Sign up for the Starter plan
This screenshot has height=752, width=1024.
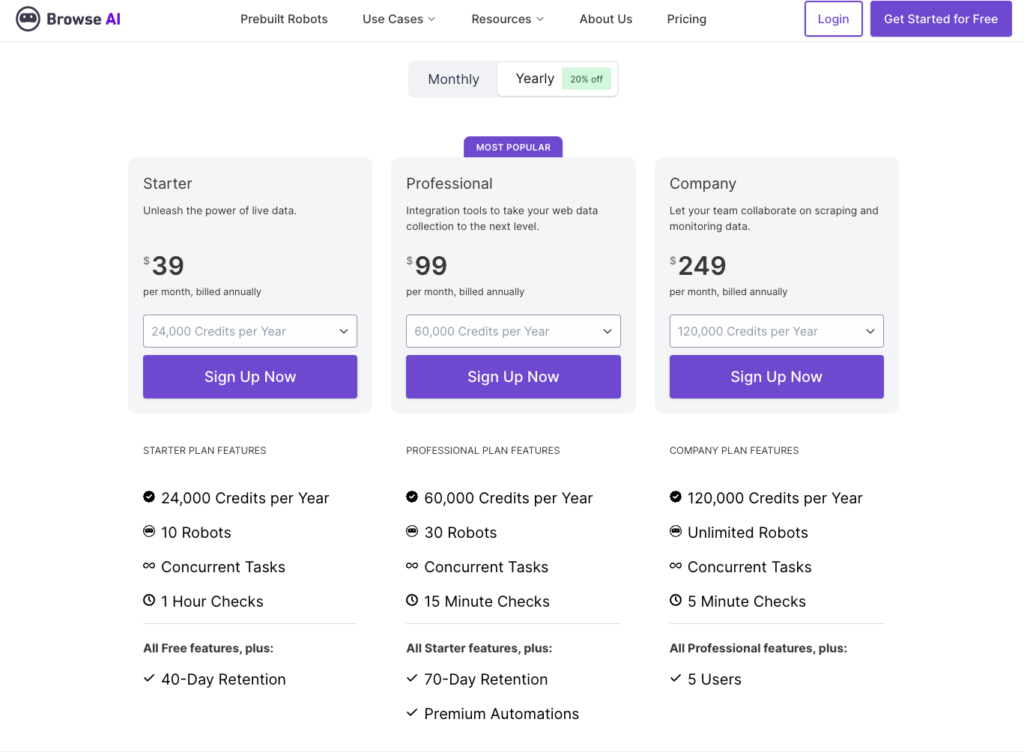tap(250, 377)
